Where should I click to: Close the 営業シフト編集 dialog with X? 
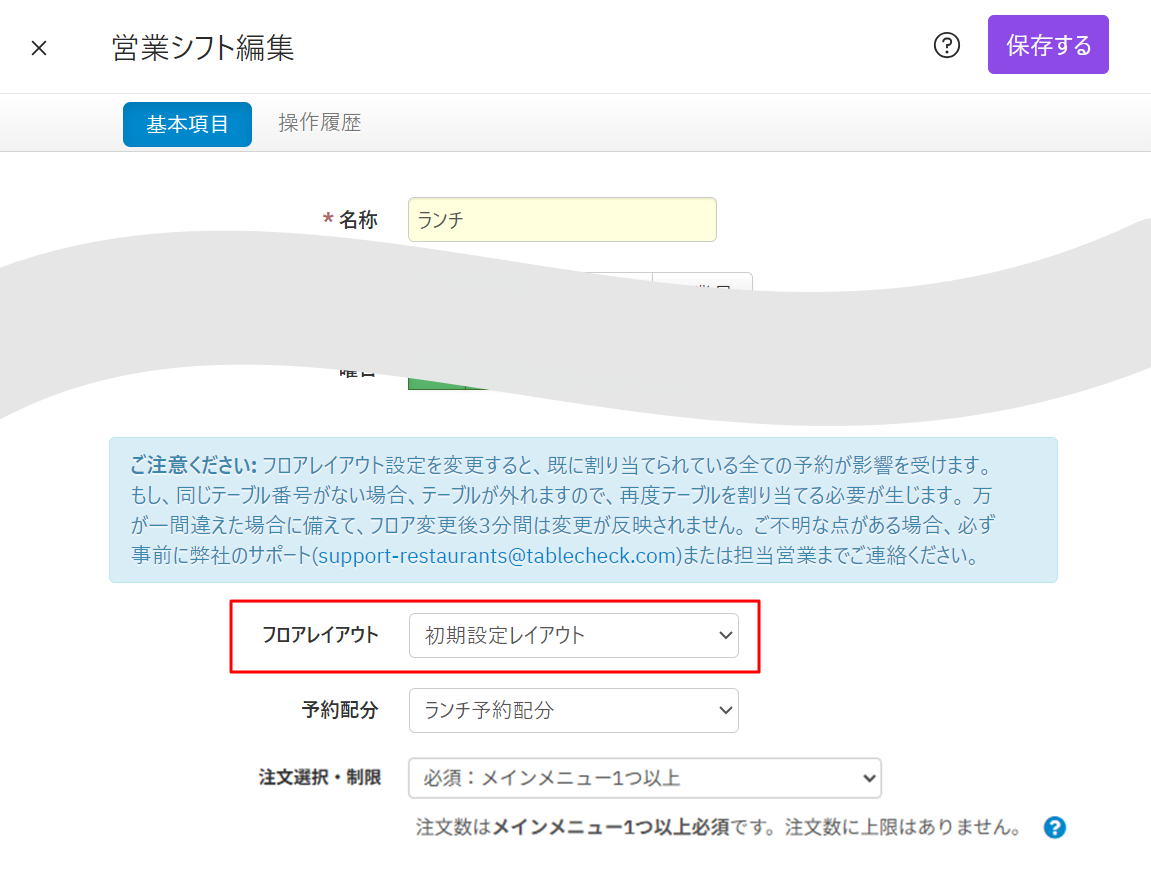pyautogui.click(x=39, y=48)
